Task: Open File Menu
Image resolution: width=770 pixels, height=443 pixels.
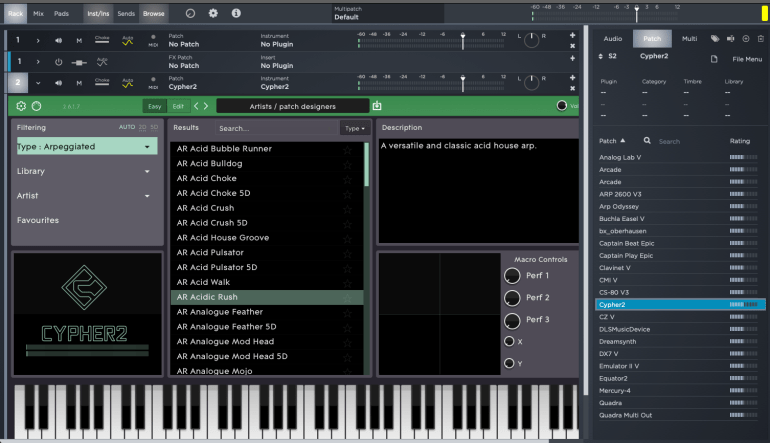Action: 747,59
